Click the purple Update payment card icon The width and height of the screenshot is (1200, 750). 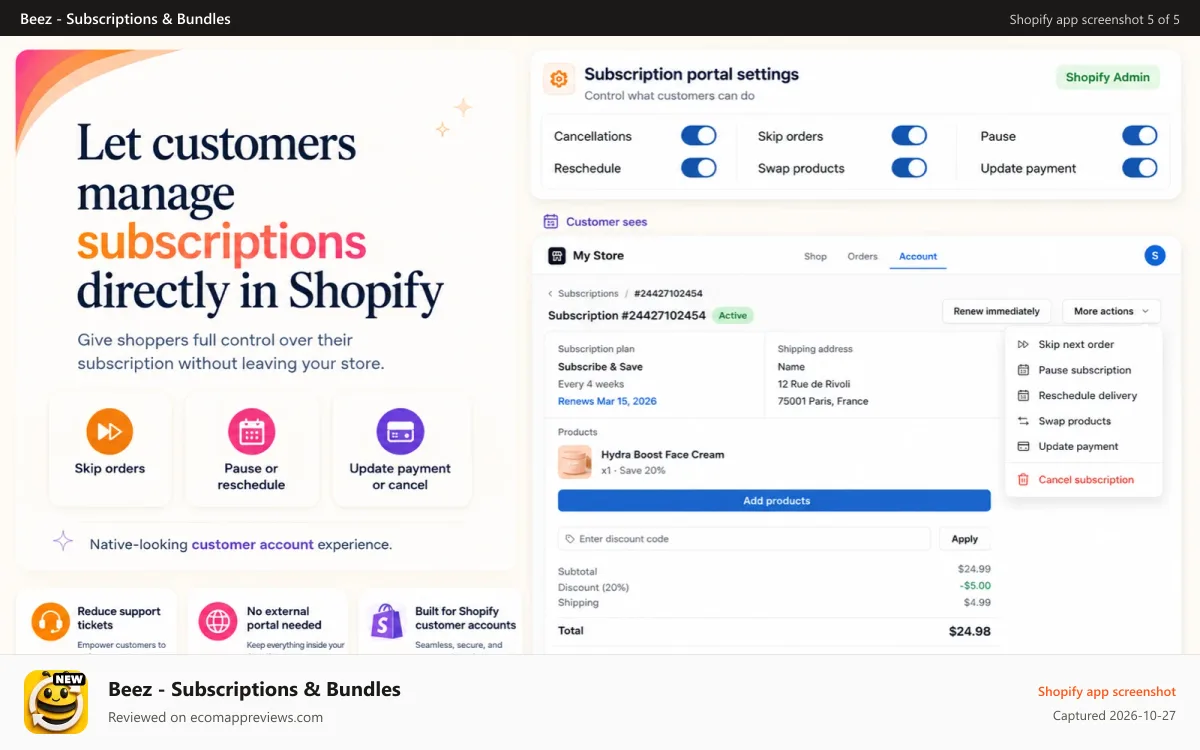(400, 432)
